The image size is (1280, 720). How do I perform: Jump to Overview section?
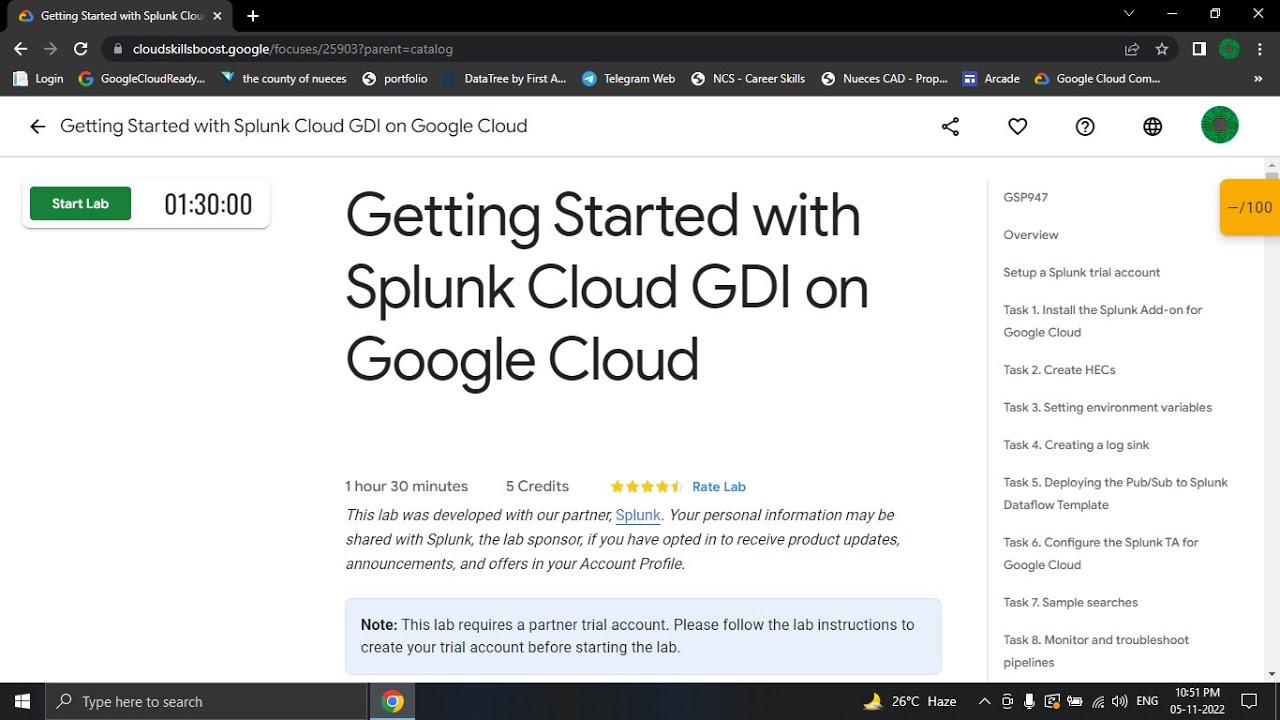pyautogui.click(x=1031, y=235)
